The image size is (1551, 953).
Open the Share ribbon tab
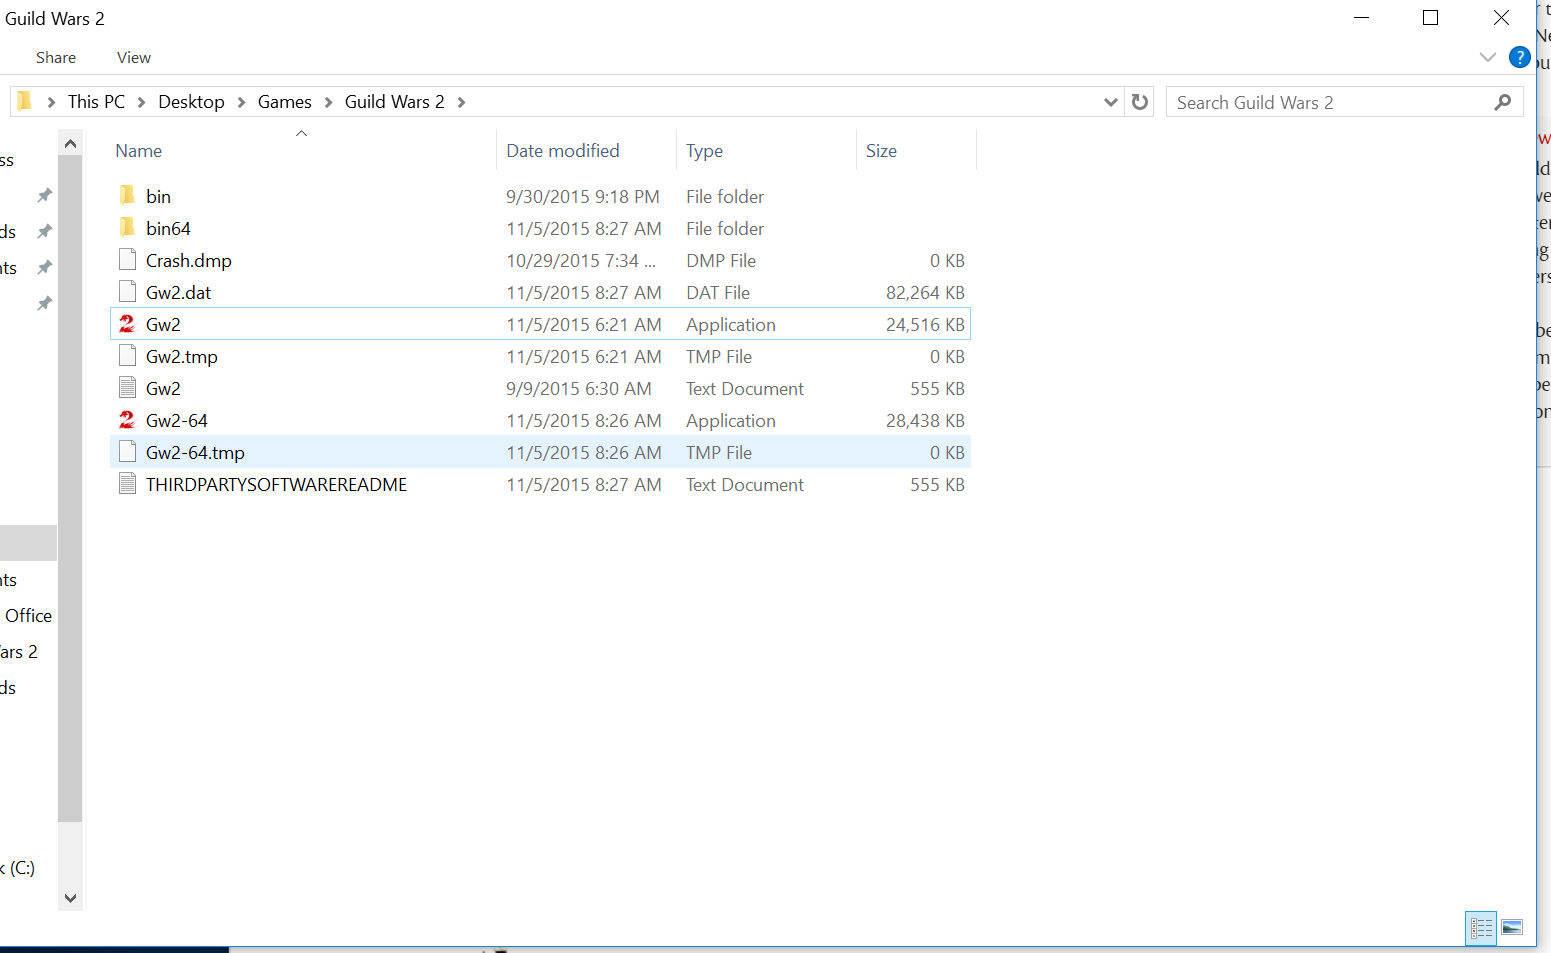(x=56, y=58)
